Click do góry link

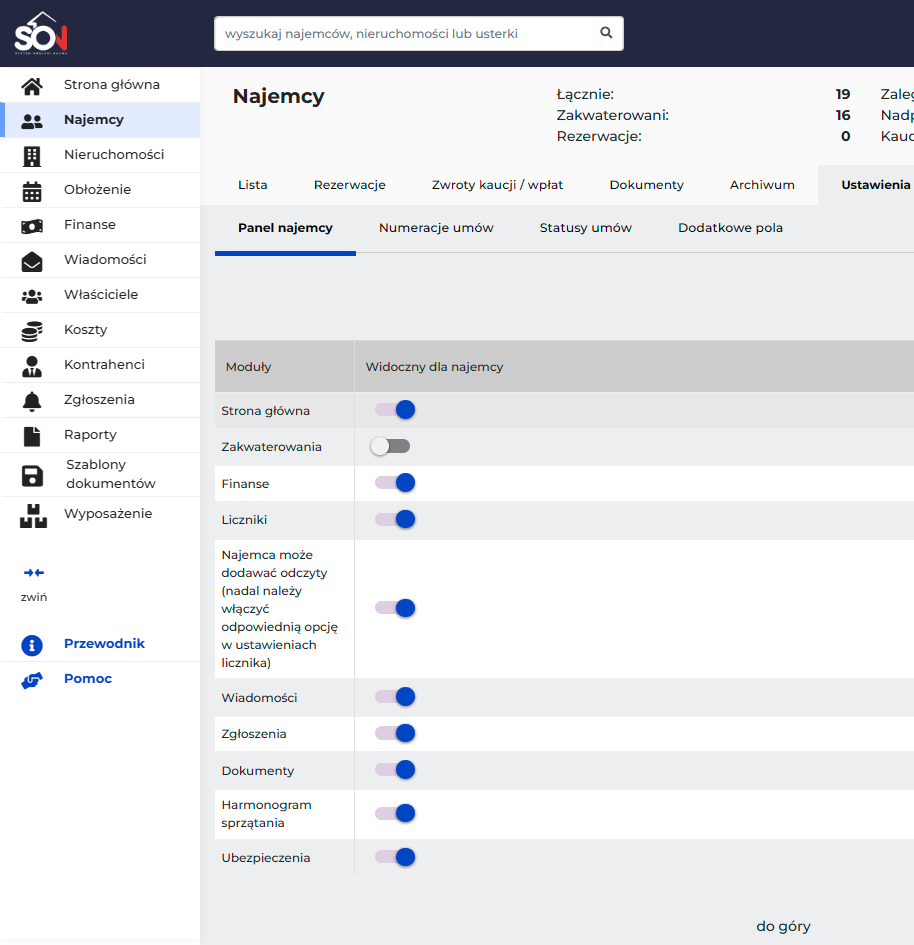coord(783,926)
